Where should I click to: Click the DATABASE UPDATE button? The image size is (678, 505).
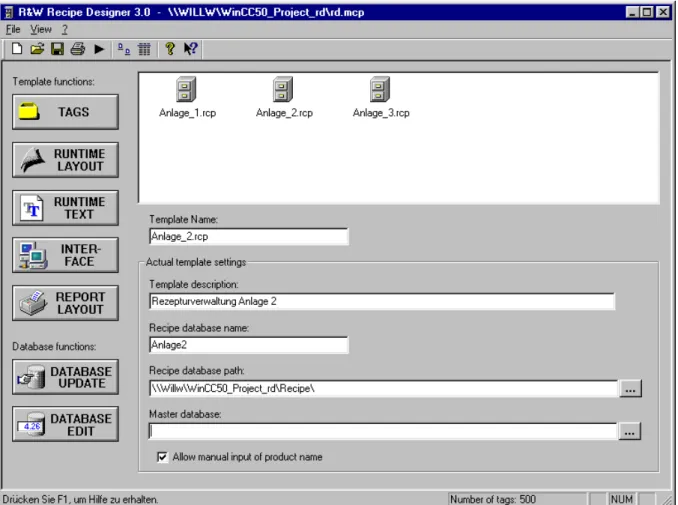(65, 377)
